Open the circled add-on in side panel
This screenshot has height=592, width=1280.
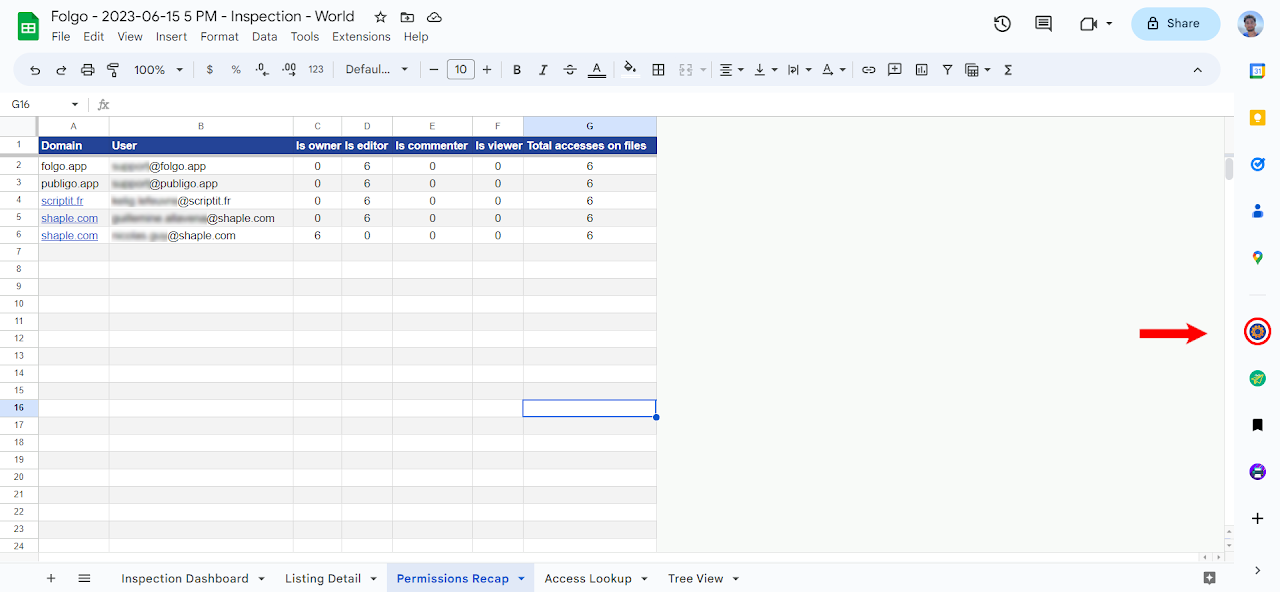pos(1258,331)
